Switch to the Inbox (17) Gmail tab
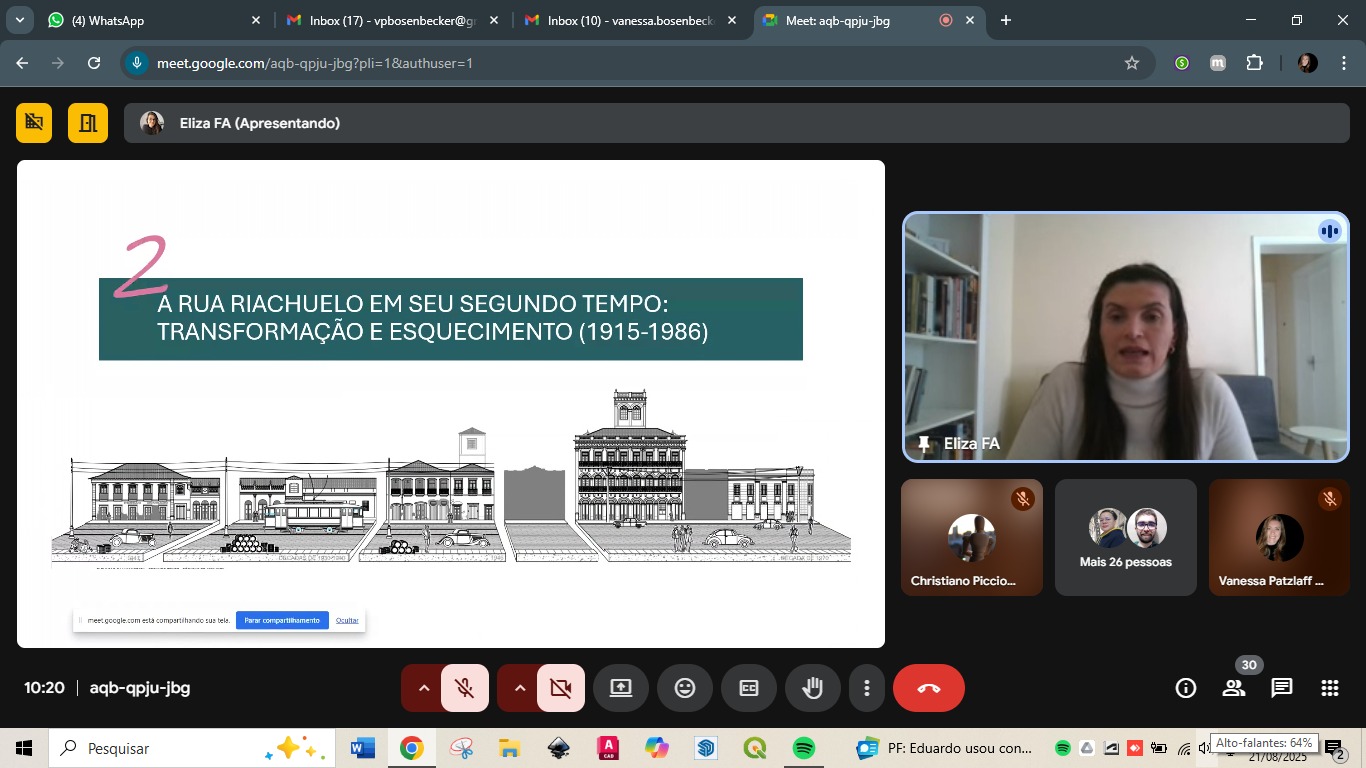Screen dimensions: 1366x768 click(390, 20)
